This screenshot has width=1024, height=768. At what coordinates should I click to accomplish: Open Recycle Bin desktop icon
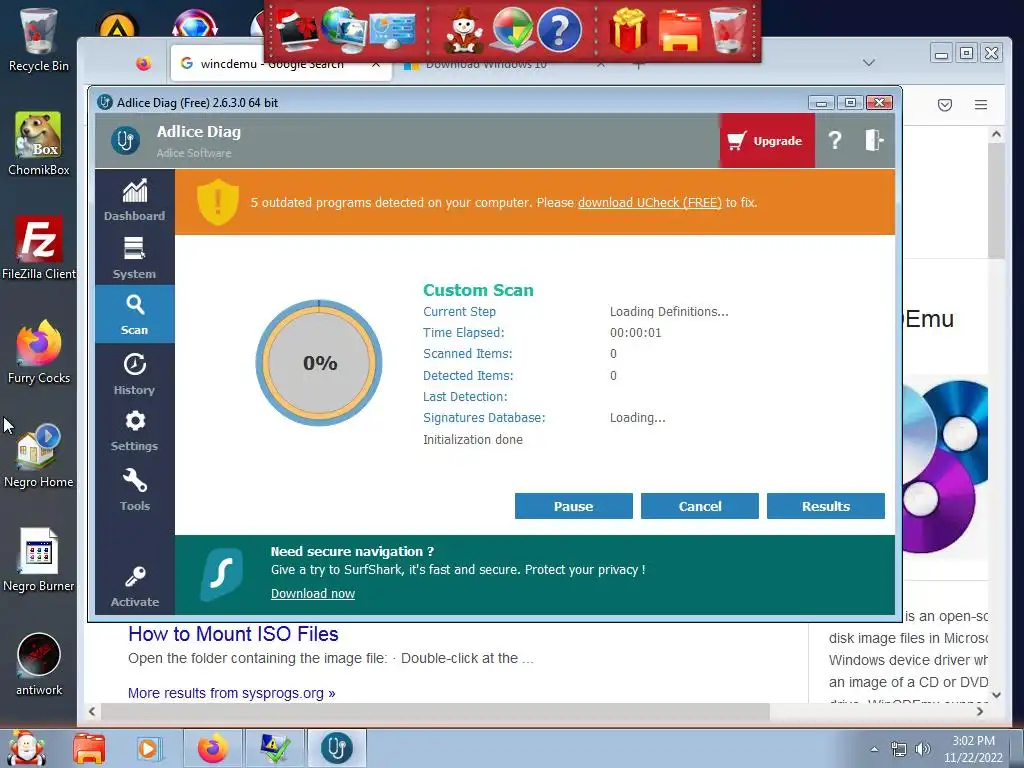tap(39, 39)
